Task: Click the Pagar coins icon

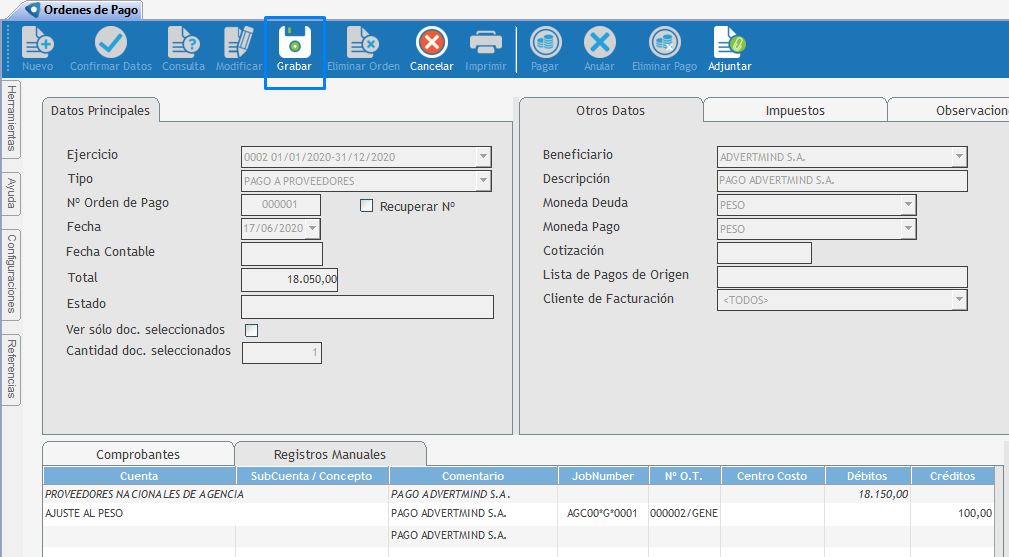Action: pyautogui.click(x=544, y=43)
